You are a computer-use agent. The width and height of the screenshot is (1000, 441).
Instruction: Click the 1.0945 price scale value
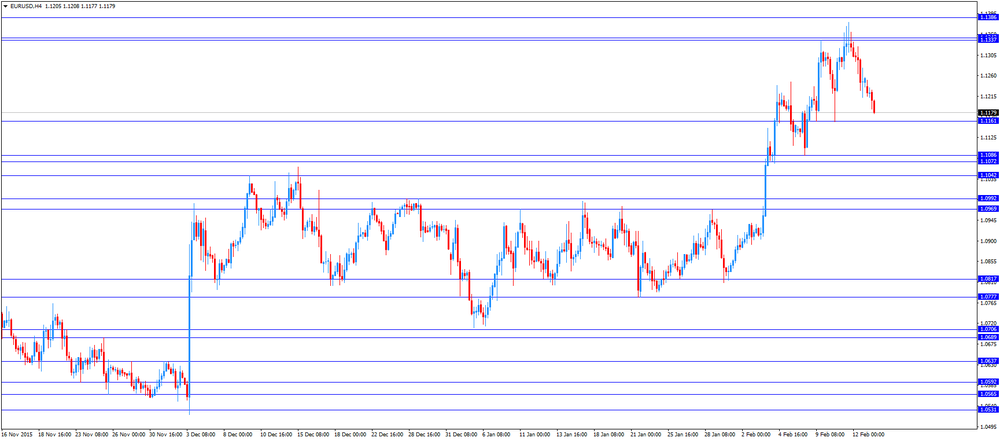tap(989, 221)
